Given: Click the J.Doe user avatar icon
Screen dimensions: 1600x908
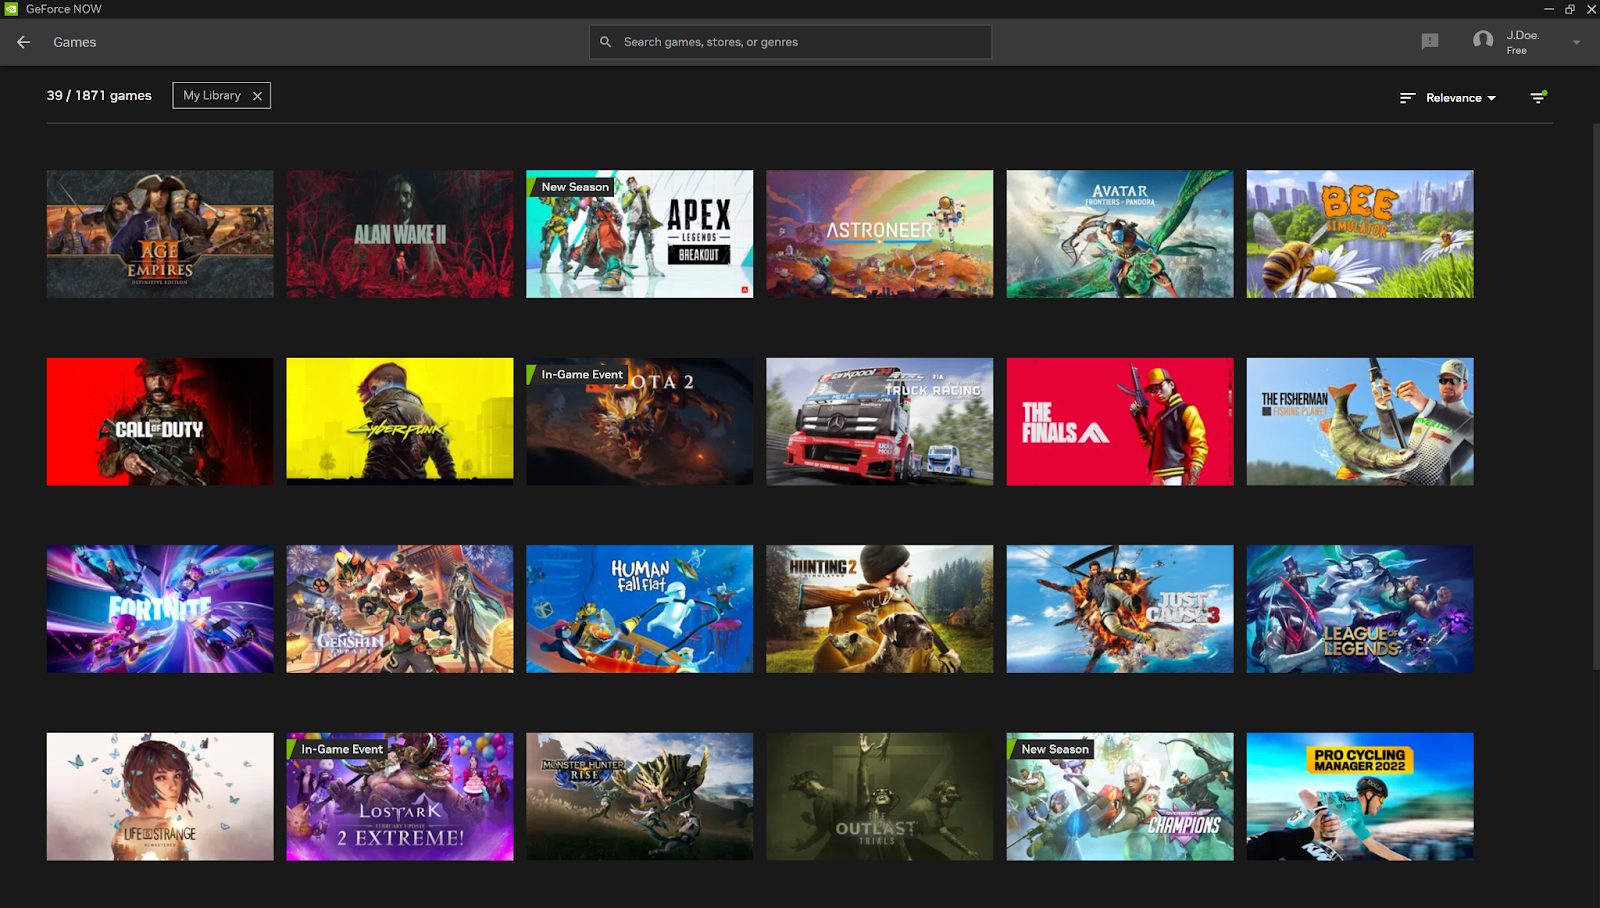Looking at the screenshot, I should [x=1483, y=41].
